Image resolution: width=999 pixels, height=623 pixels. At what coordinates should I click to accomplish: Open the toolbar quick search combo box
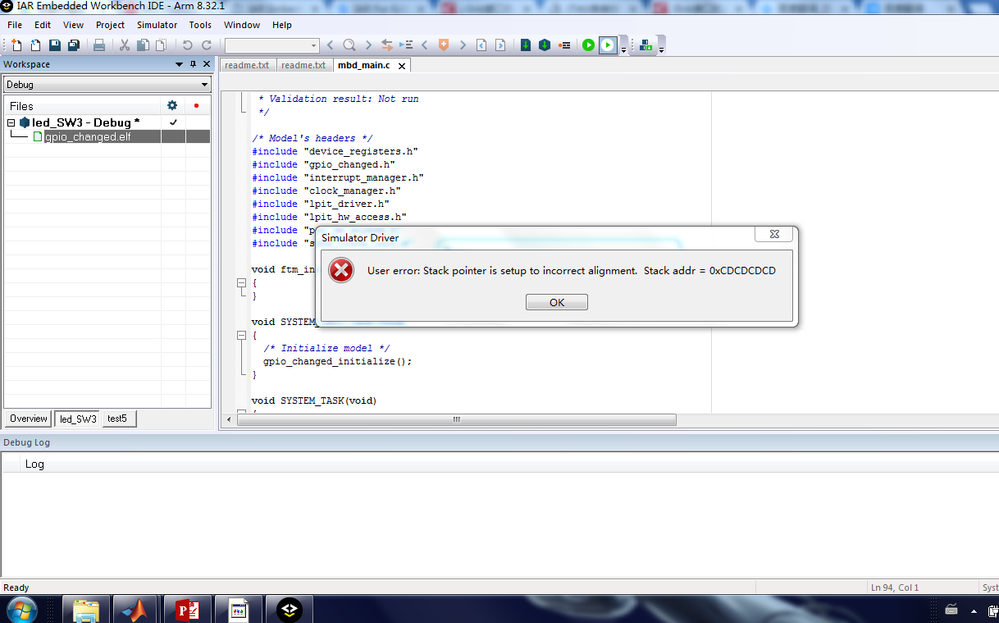click(x=271, y=45)
